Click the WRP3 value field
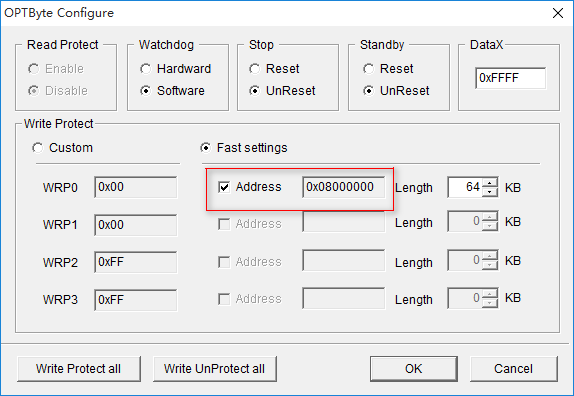Image resolution: width=574 pixels, height=396 pixels. click(x=135, y=300)
